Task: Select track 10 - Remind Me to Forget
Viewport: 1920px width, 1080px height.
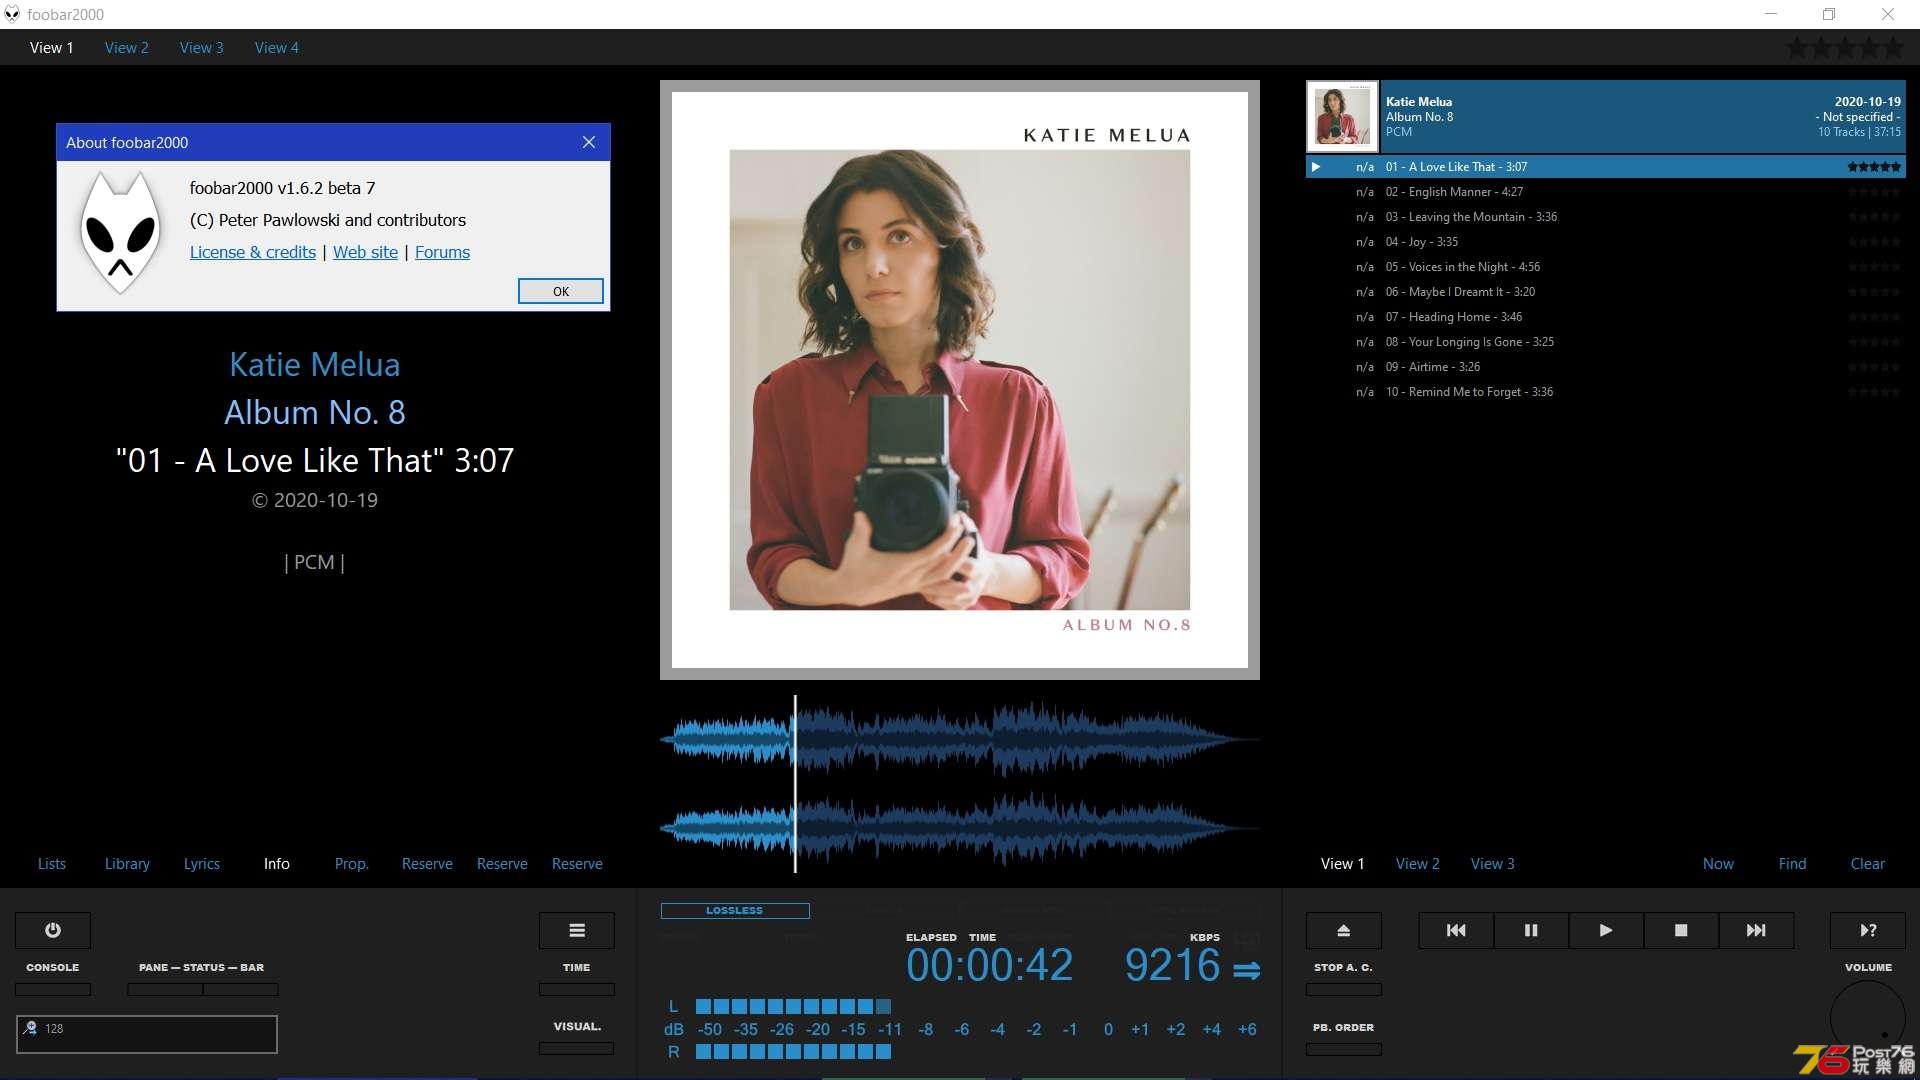Action: click(1606, 392)
